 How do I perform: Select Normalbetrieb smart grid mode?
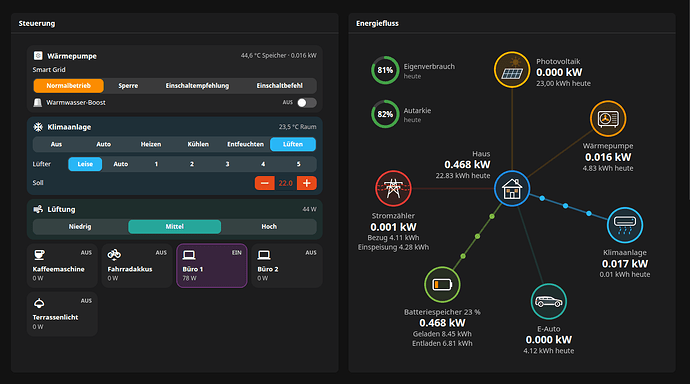69,86
